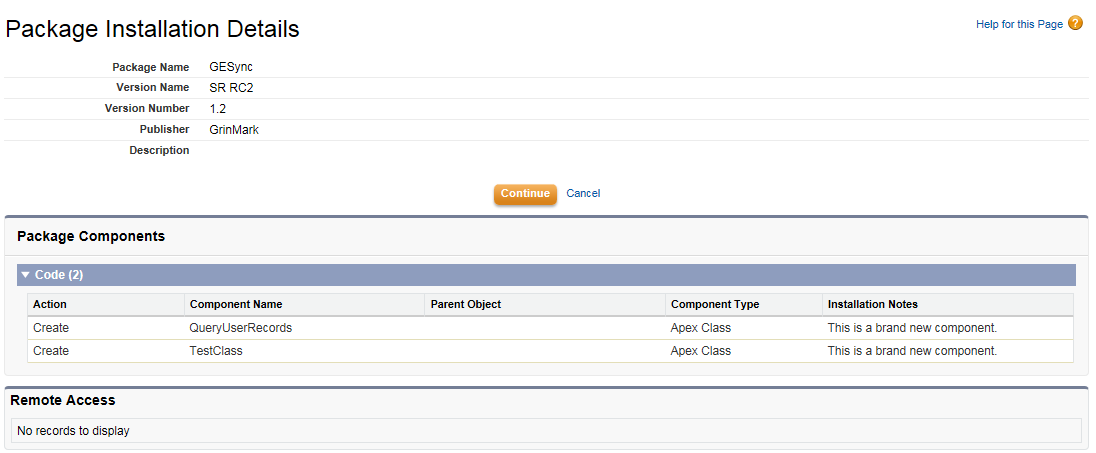
Task: Click the orange question mark help icon
Action: coord(1076,24)
